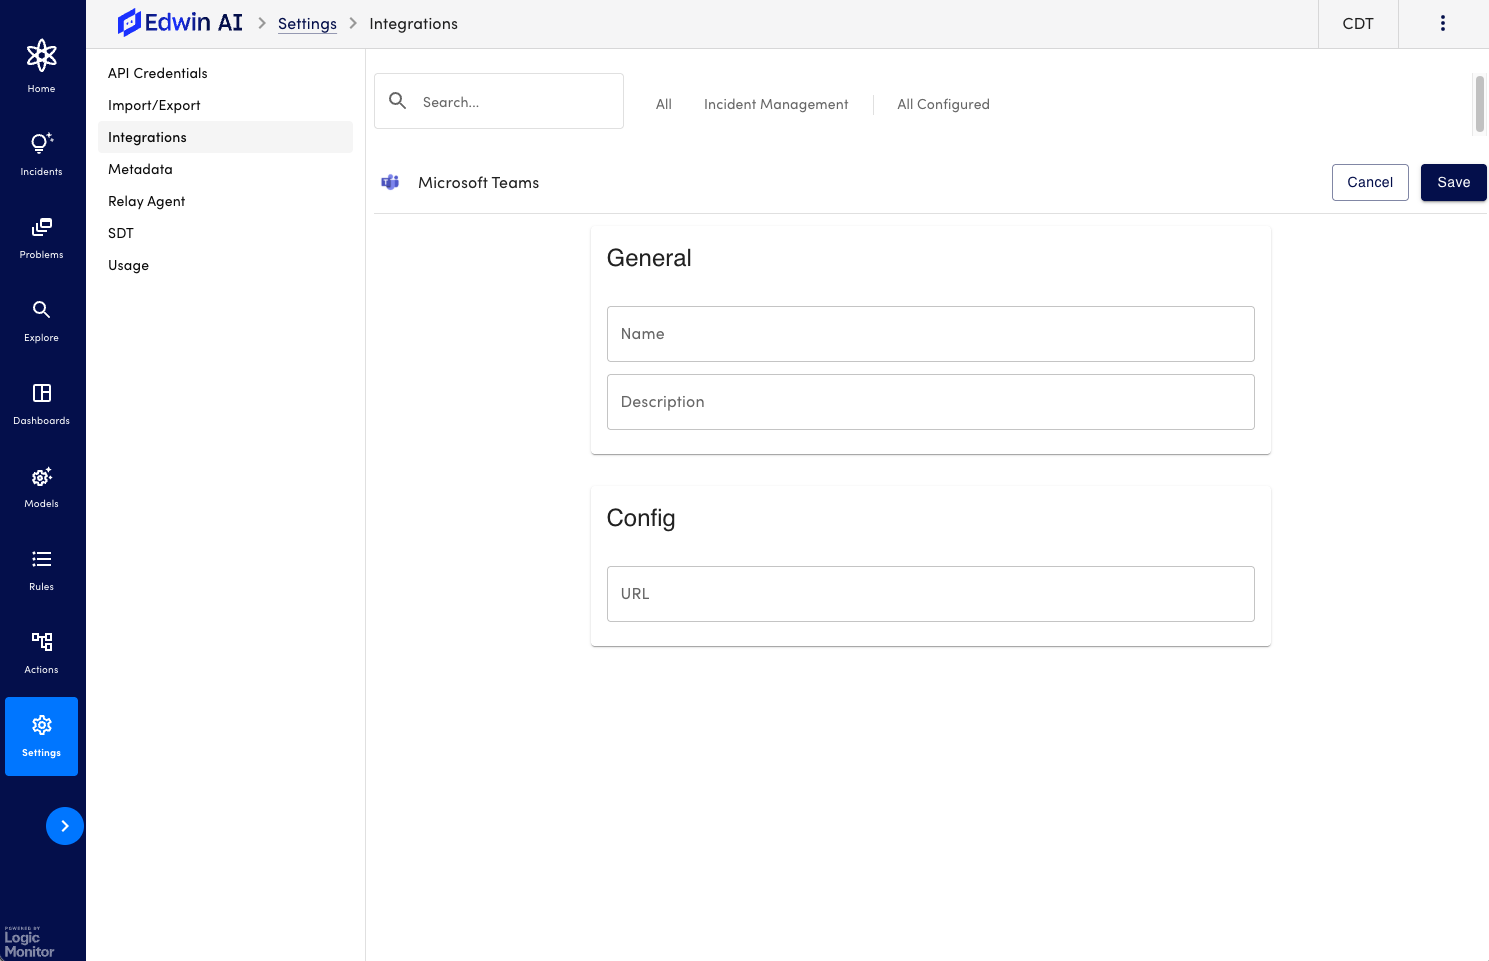Open the Explore search page
The height and width of the screenshot is (961, 1489).
click(41, 321)
